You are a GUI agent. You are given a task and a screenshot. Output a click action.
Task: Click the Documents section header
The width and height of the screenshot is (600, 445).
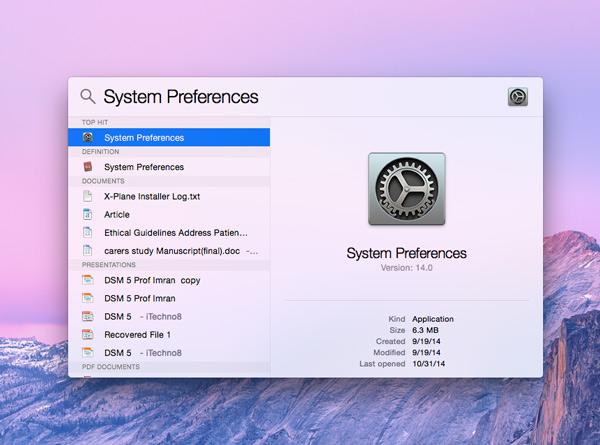(103, 181)
